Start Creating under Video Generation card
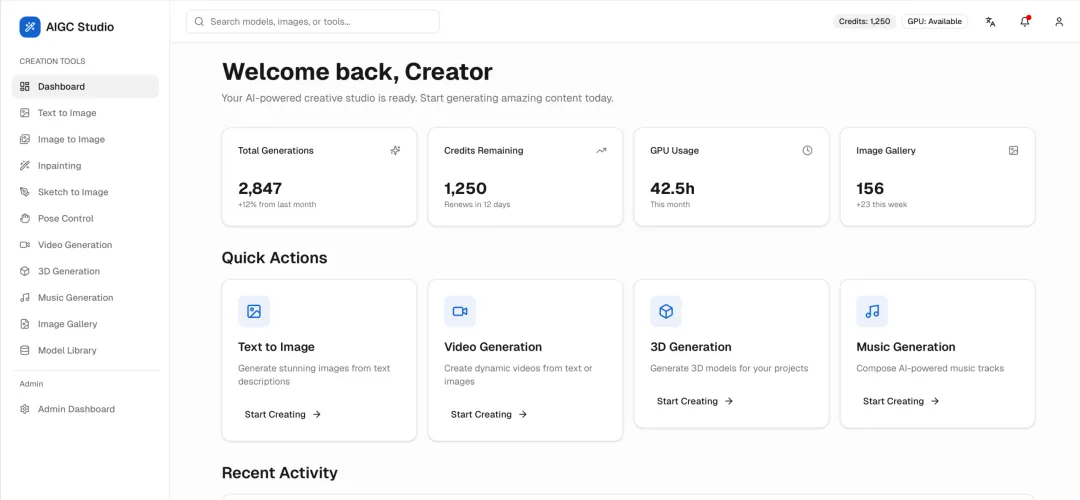The image size is (1080, 500). tap(489, 415)
